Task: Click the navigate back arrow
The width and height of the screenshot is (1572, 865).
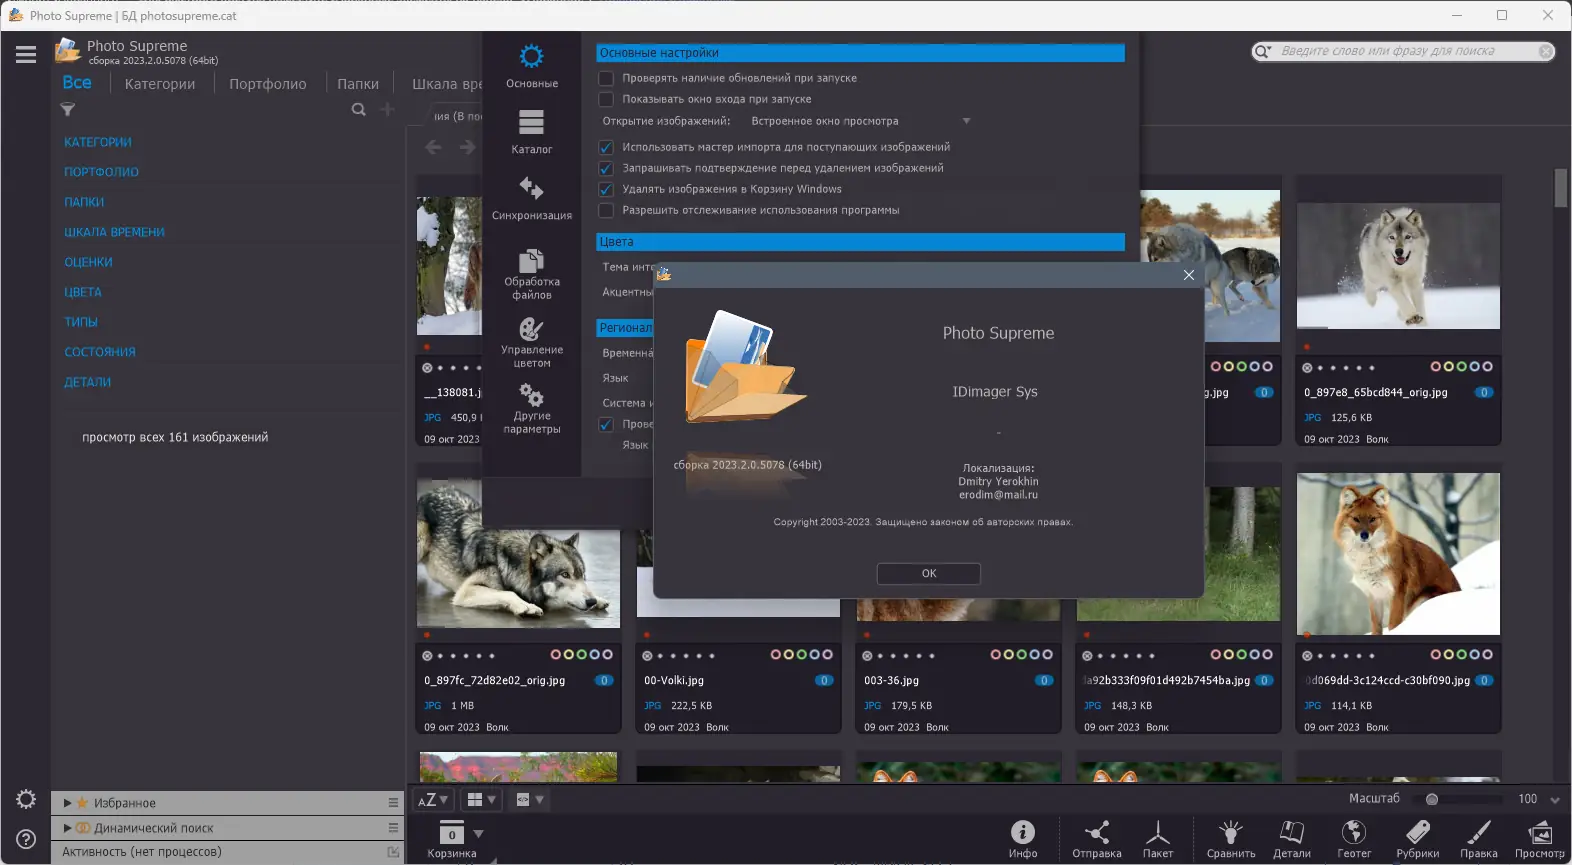Action: pos(433,147)
